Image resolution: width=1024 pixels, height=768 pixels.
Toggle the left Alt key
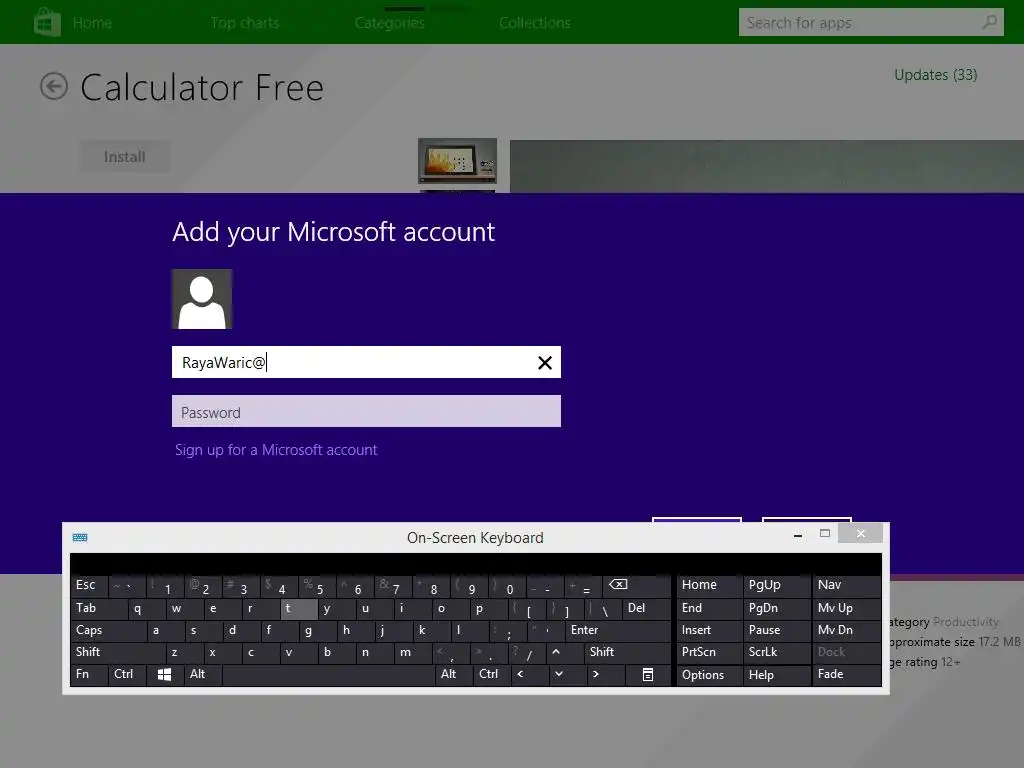(203, 674)
